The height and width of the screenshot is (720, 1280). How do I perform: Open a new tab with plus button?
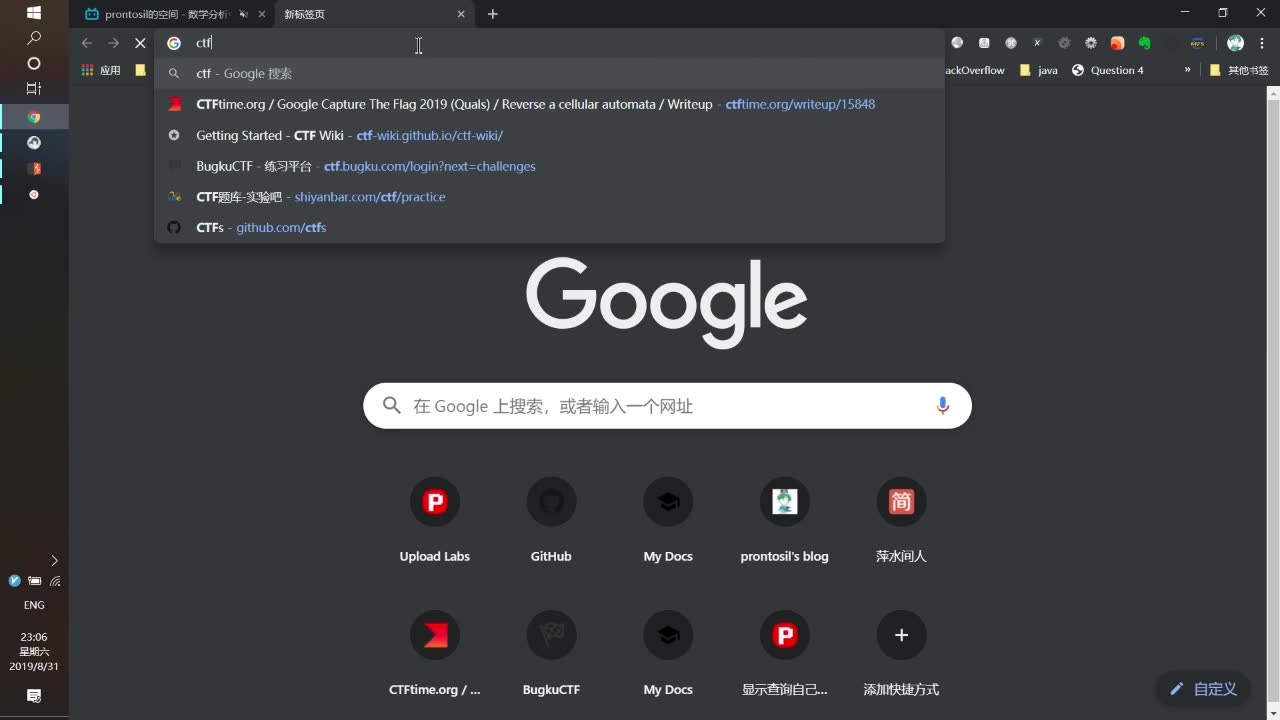(492, 14)
